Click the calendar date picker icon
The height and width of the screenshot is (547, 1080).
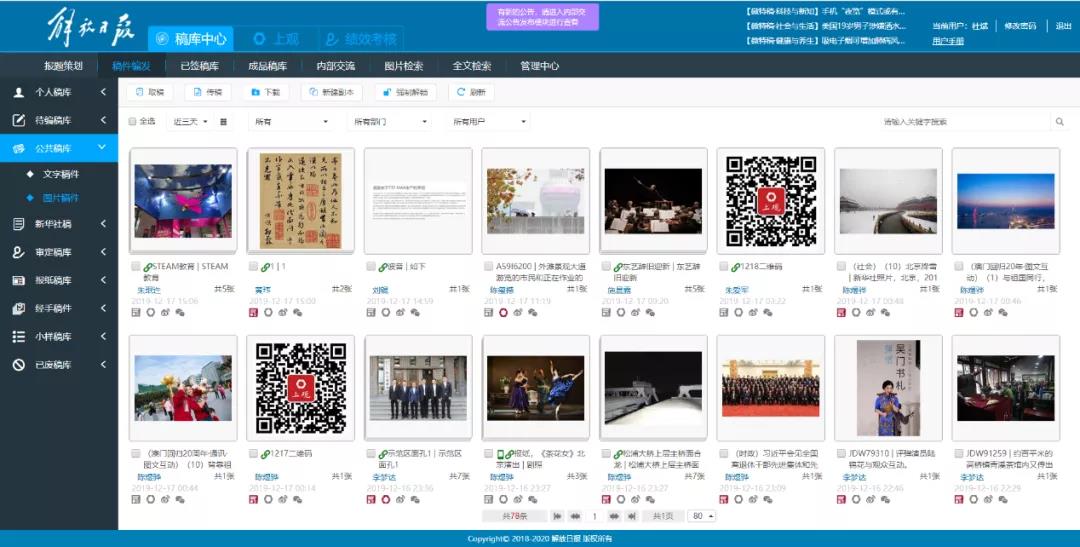tap(223, 122)
